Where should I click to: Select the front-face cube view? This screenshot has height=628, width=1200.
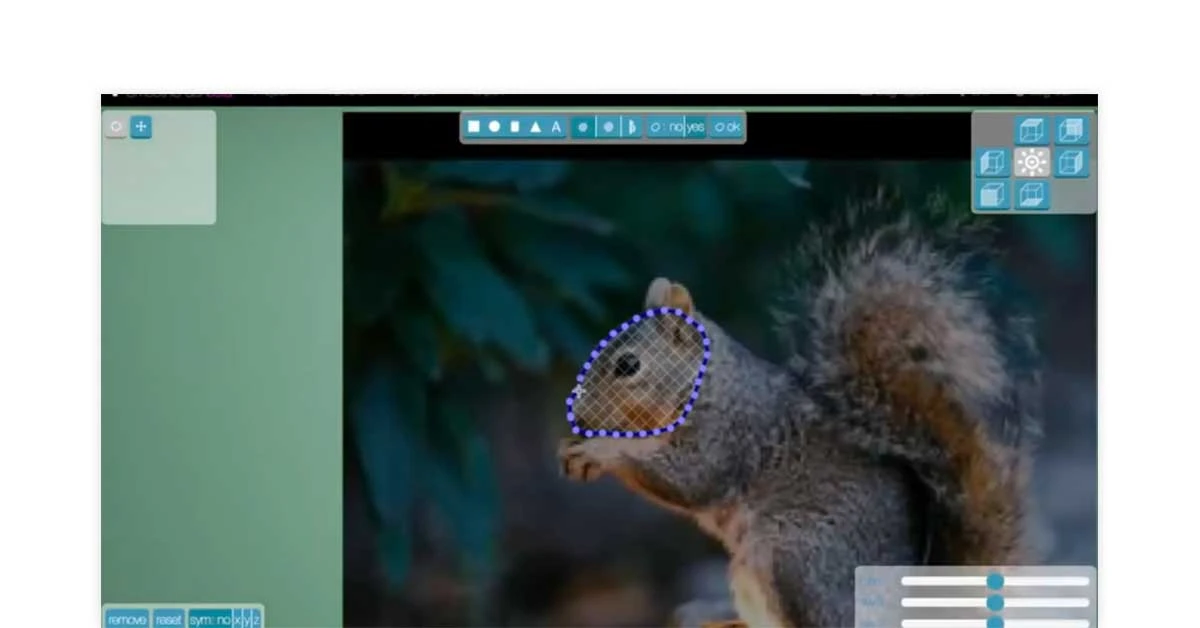(992, 195)
